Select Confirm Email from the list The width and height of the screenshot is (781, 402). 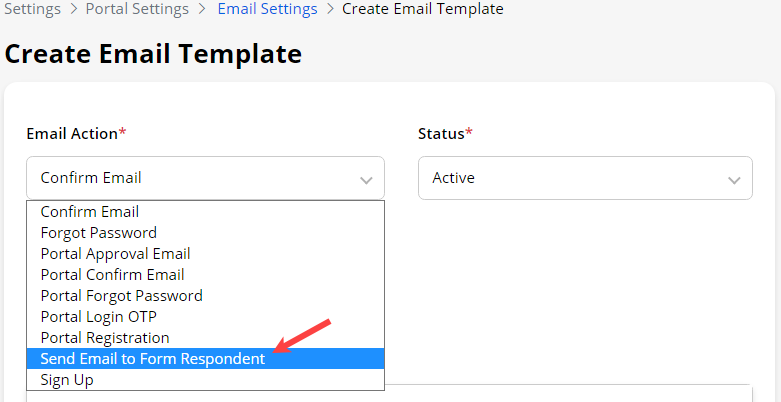[90, 212]
